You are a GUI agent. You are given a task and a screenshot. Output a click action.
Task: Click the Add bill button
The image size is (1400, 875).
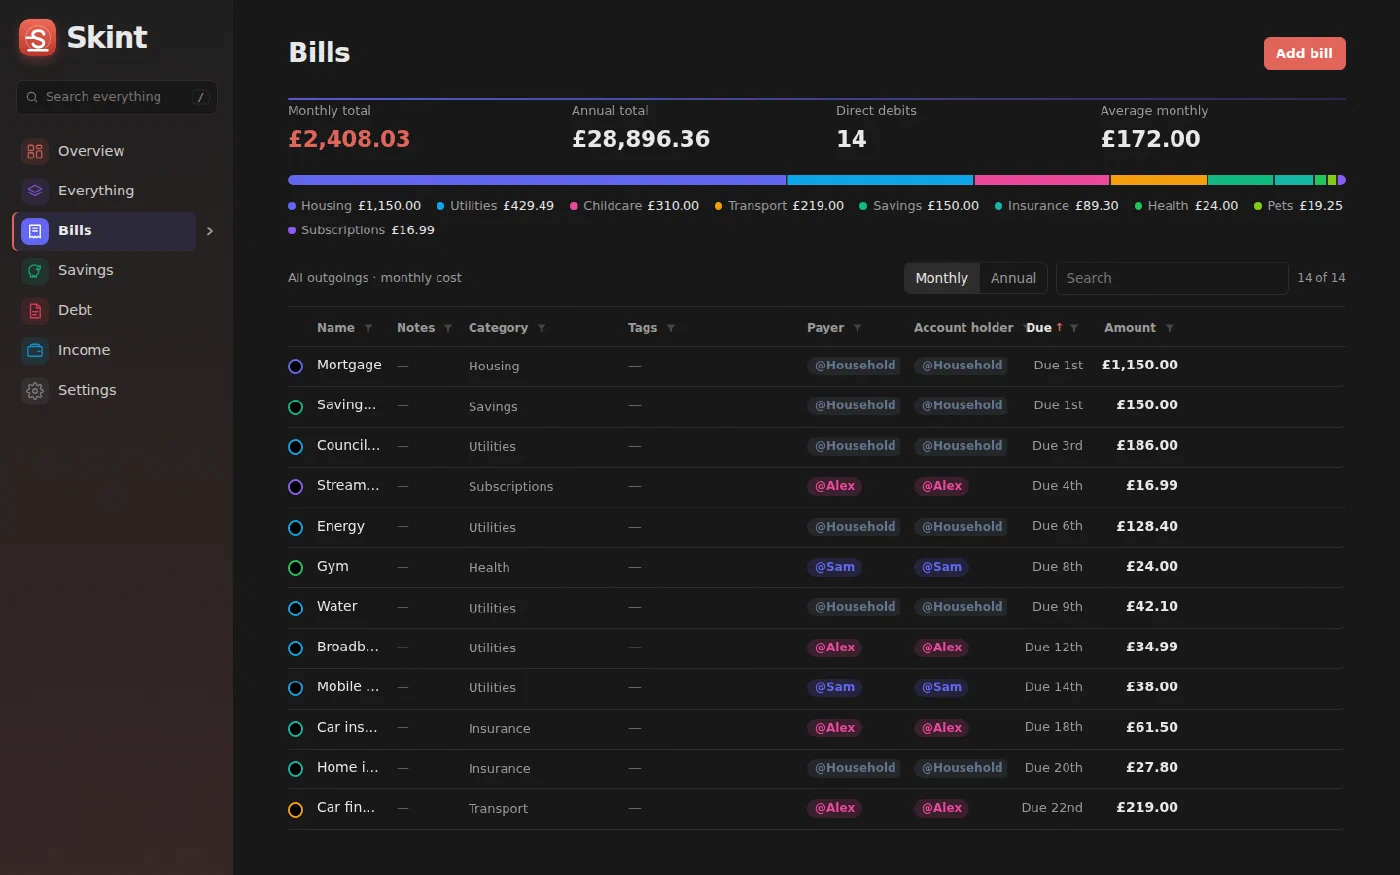point(1304,54)
